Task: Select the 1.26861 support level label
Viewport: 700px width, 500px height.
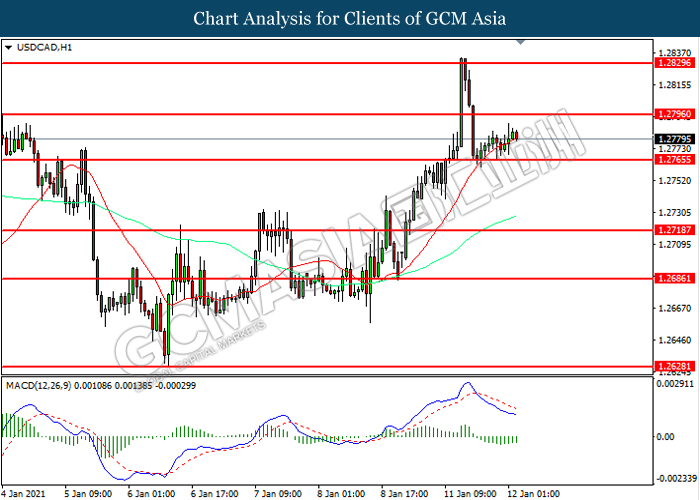Action: pyautogui.click(x=675, y=279)
